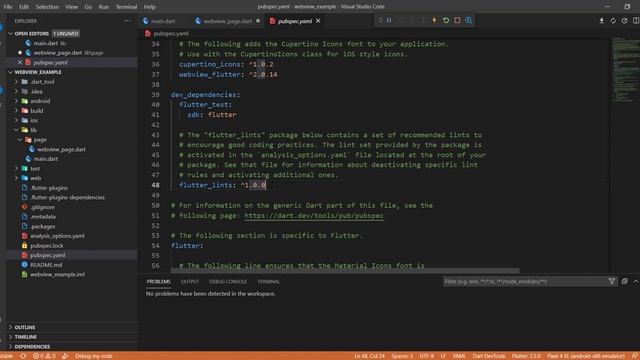Expand the test folder
This screenshot has width=640, height=360.
35,169
